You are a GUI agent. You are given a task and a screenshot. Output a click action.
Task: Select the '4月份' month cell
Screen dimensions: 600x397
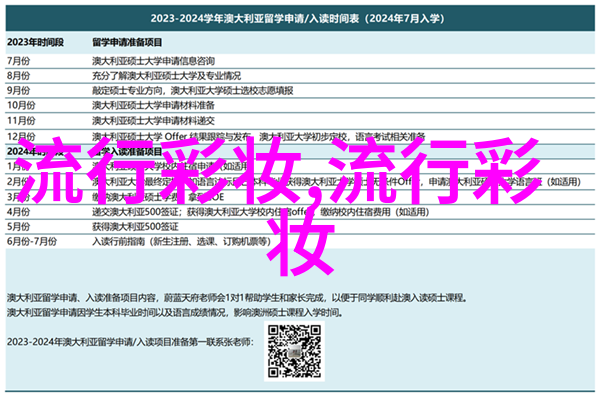pos(18,212)
